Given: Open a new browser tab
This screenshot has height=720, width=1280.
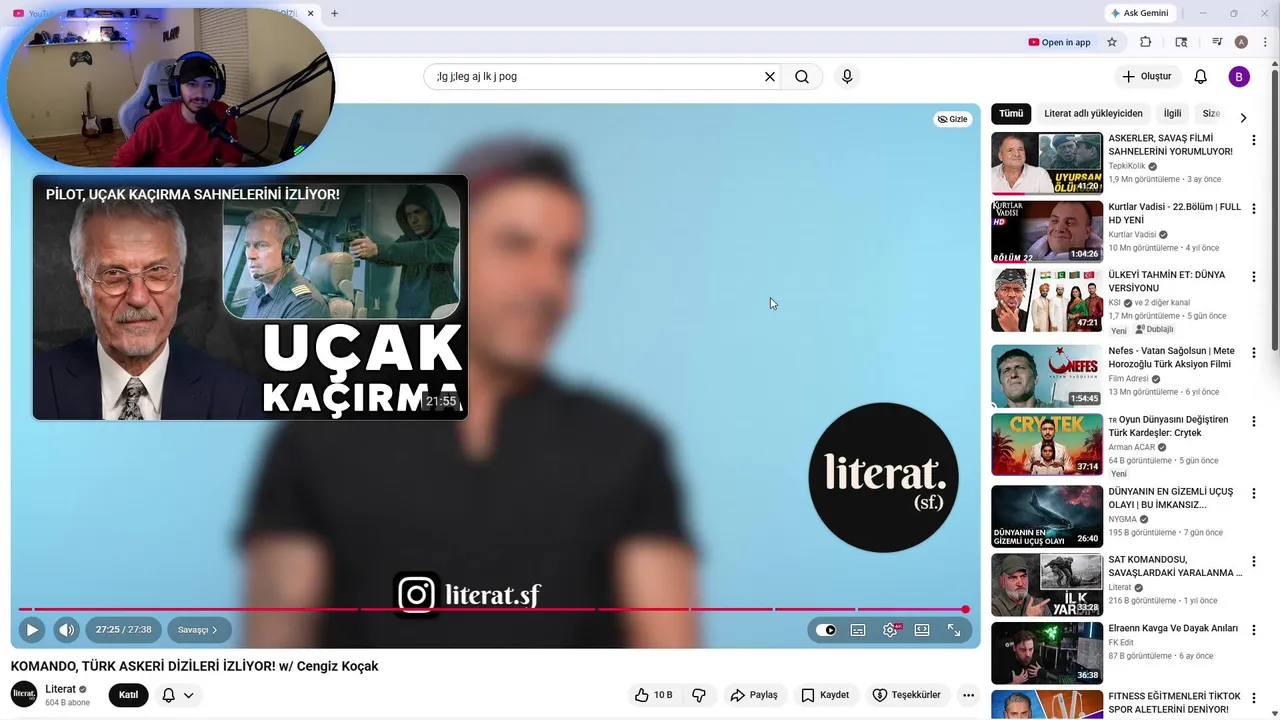Looking at the screenshot, I should (334, 13).
